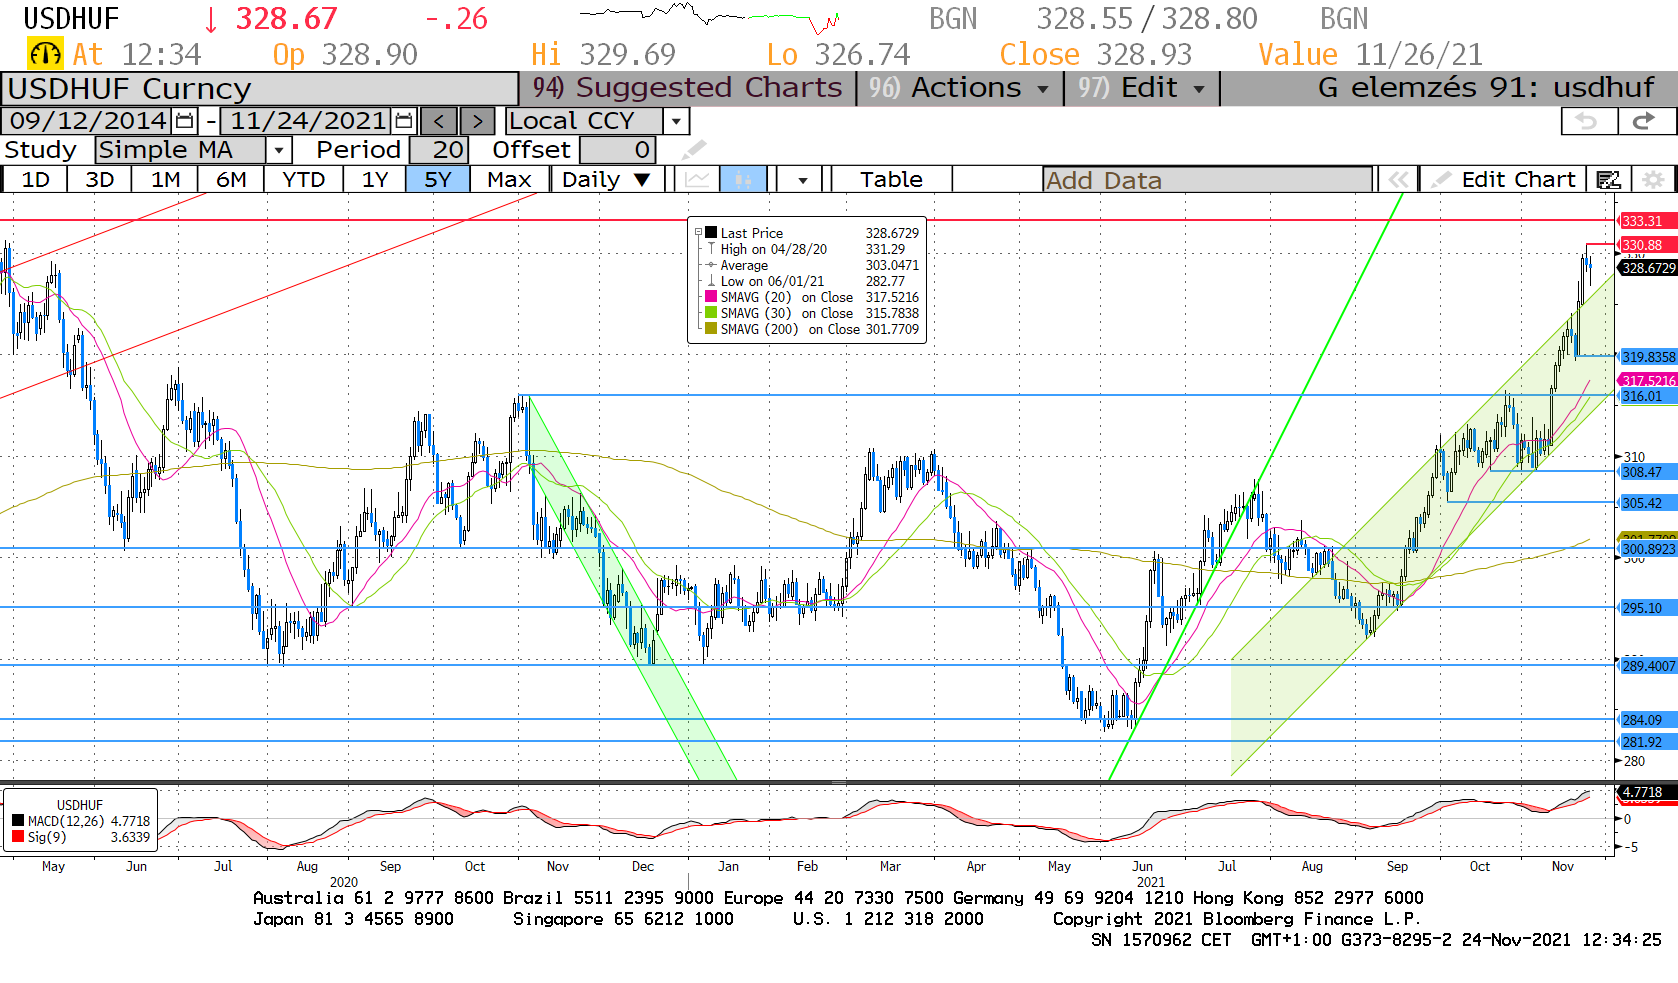Expand the Actions menu
This screenshot has height=983, width=1678.
(958, 88)
